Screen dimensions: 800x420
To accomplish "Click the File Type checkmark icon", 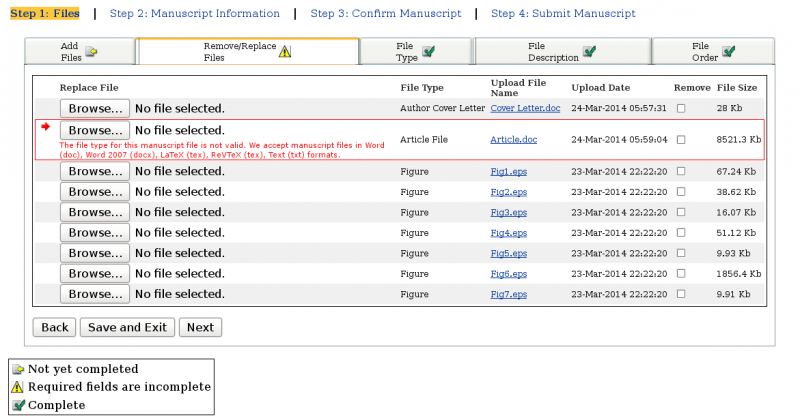I will [428, 52].
